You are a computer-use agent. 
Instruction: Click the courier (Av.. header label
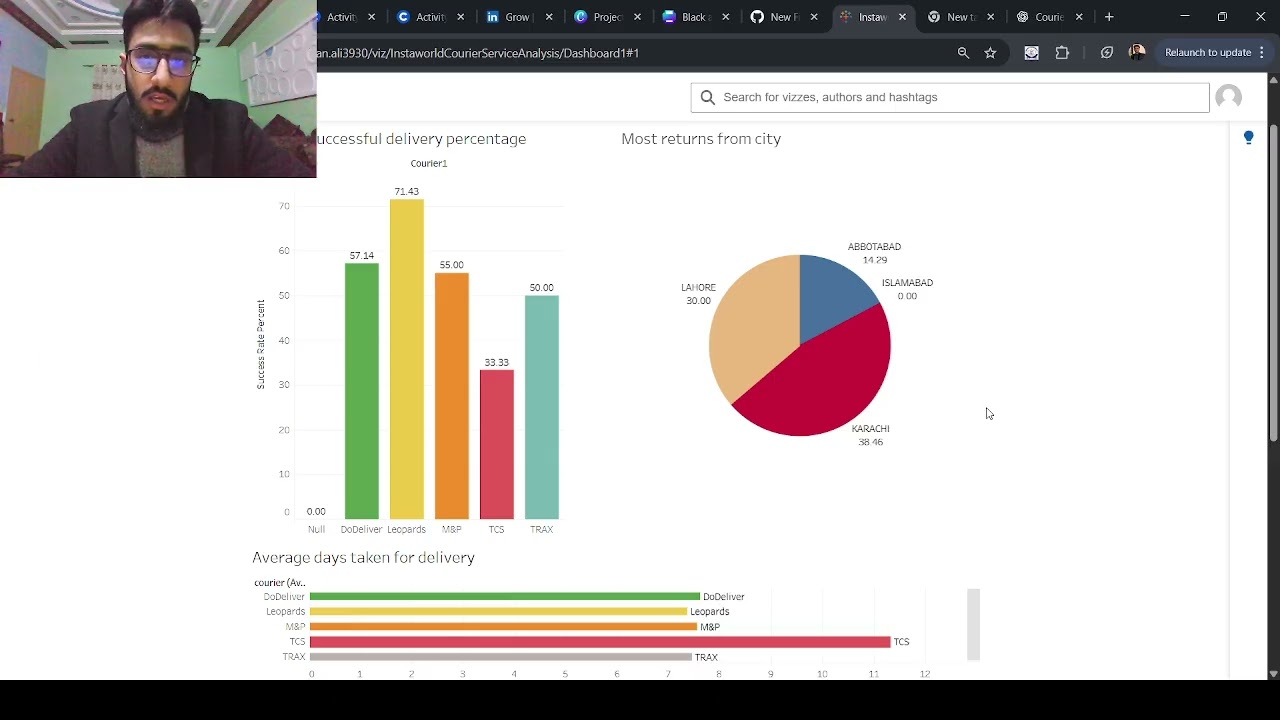click(x=279, y=582)
